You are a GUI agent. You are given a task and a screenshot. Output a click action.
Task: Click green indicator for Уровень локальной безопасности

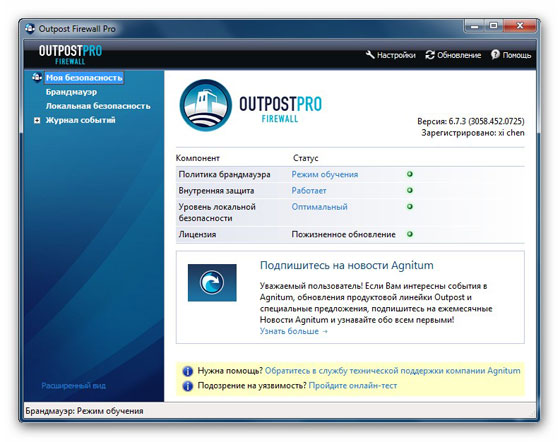(x=410, y=206)
